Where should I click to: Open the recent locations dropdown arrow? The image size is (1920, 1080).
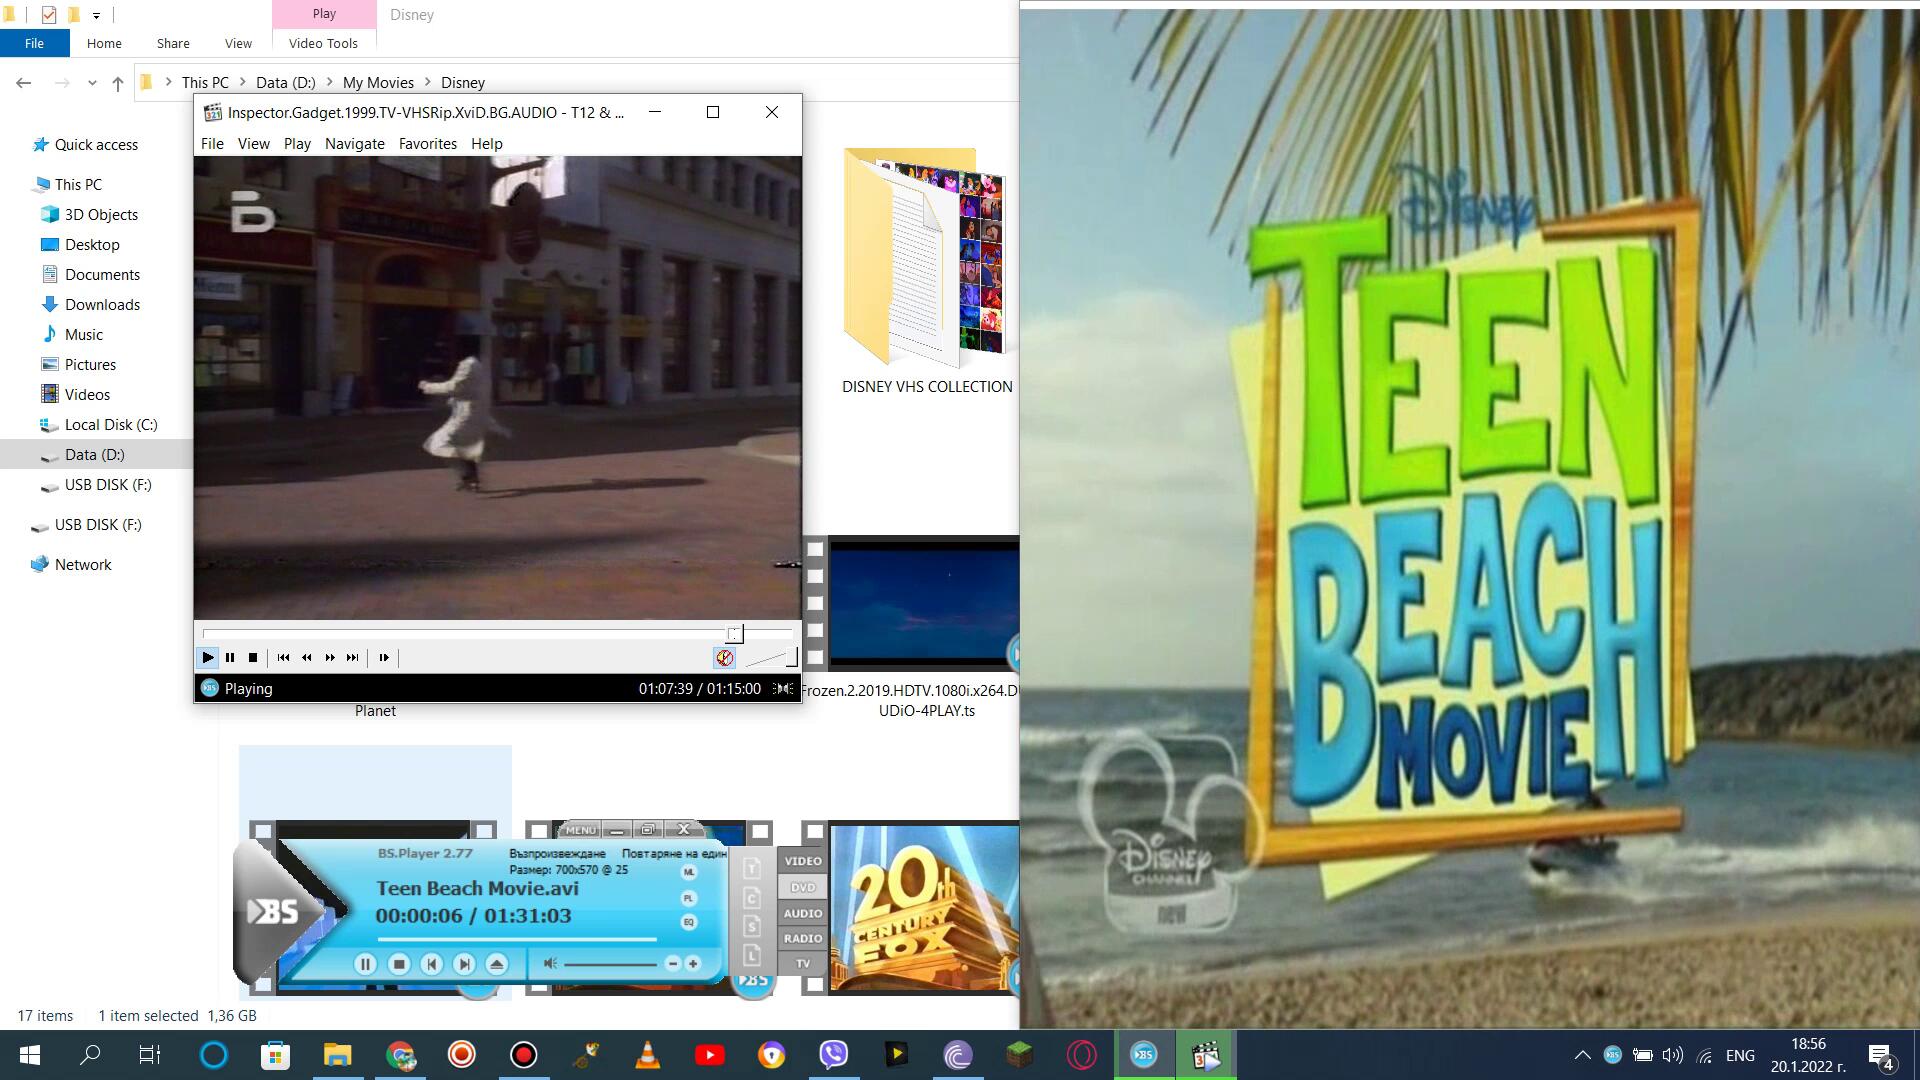click(x=92, y=83)
